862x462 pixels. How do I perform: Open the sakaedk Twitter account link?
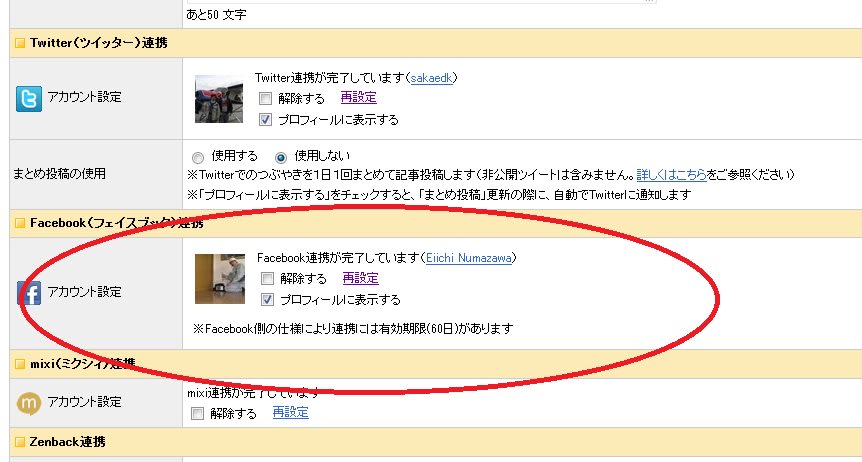pos(432,78)
